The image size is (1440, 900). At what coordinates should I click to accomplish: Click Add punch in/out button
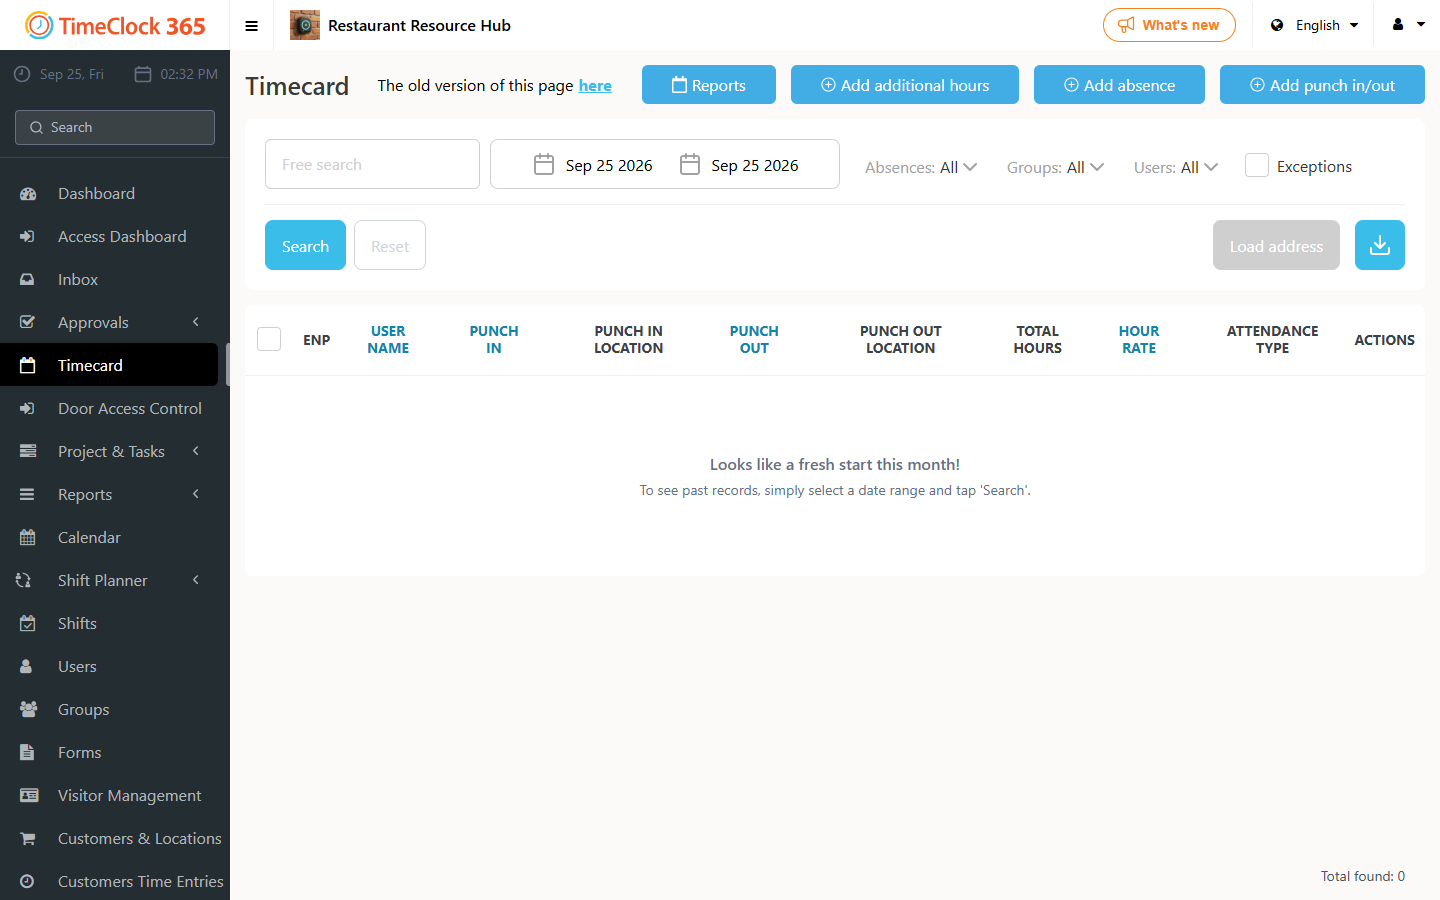coord(1322,85)
